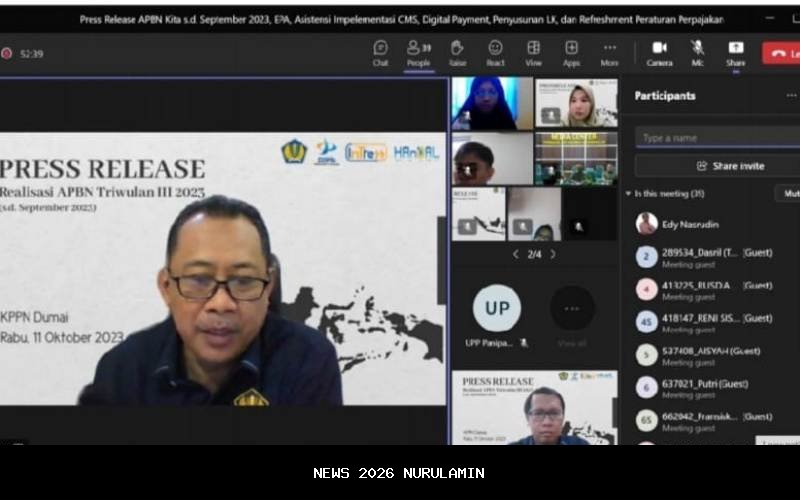Open the Apps menu
The image size is (800, 500).
pos(571,54)
